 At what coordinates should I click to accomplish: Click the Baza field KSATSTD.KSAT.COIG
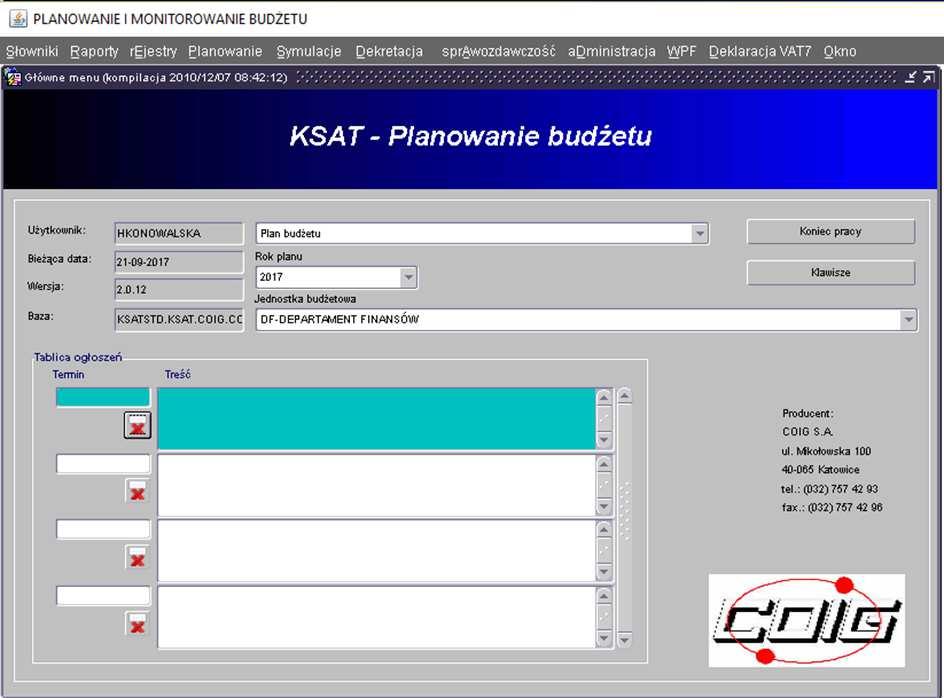179,319
